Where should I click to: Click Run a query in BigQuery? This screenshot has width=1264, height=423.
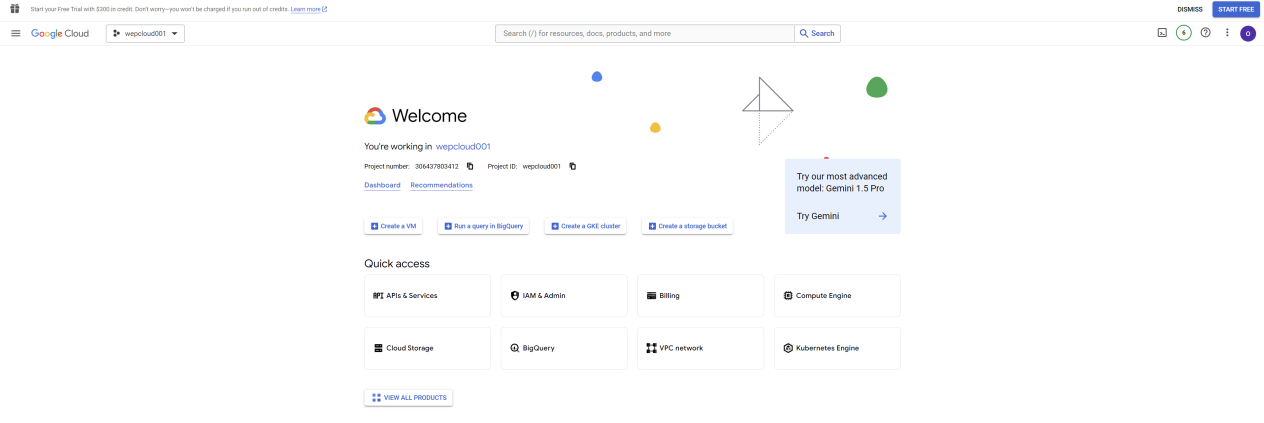click(484, 226)
